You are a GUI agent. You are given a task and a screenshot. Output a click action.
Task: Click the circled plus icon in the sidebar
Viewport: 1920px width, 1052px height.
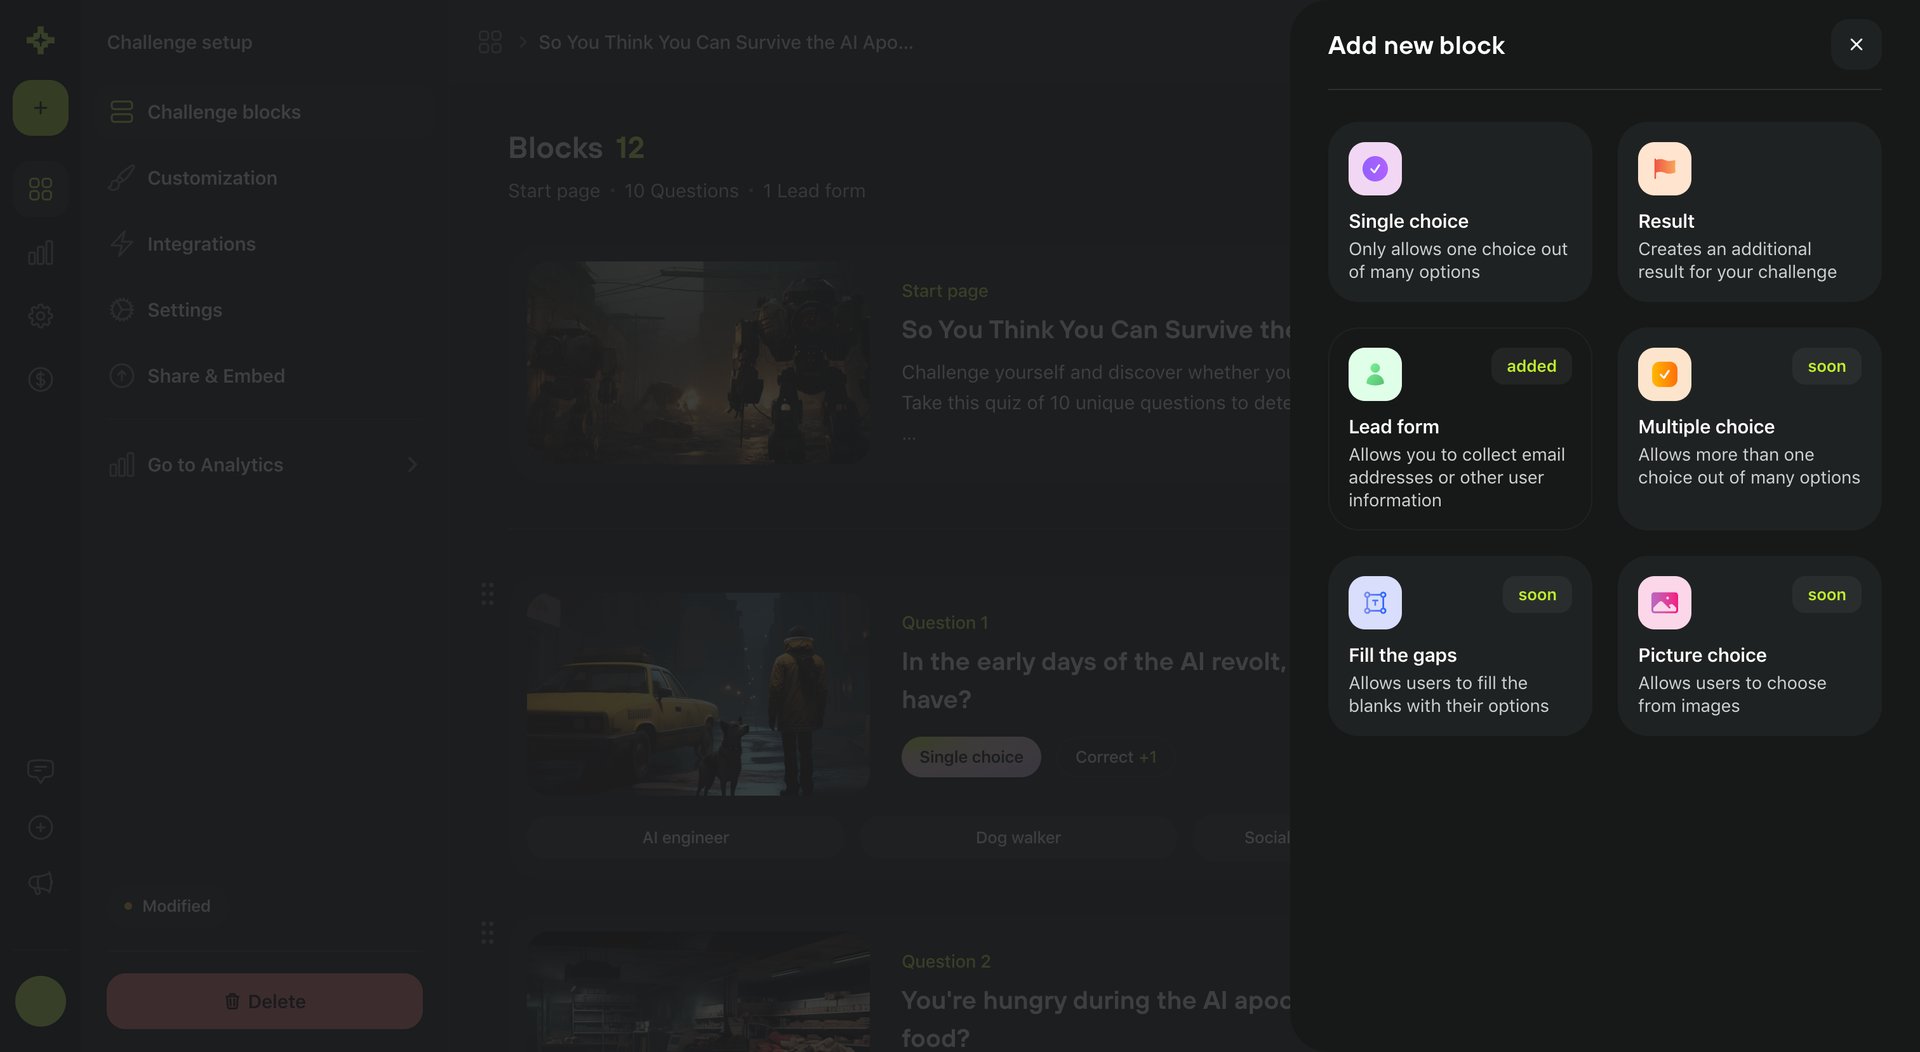(x=40, y=827)
